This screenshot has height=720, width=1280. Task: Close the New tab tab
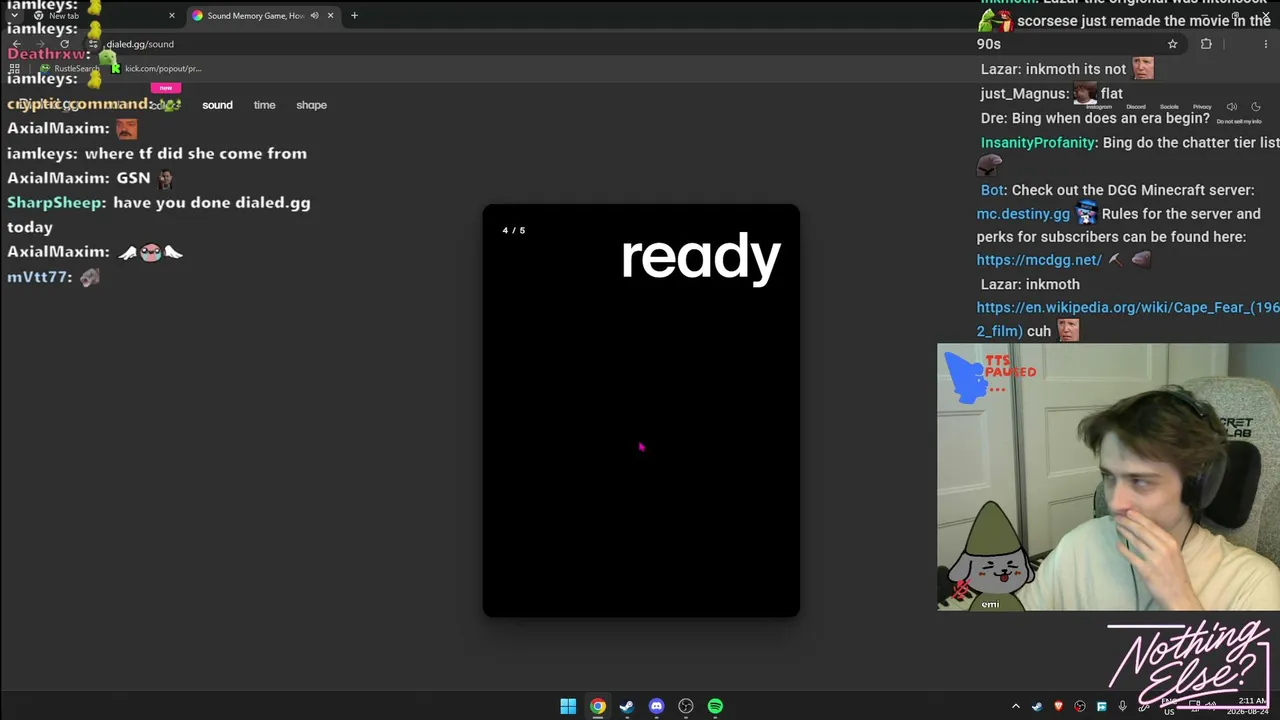(x=171, y=15)
